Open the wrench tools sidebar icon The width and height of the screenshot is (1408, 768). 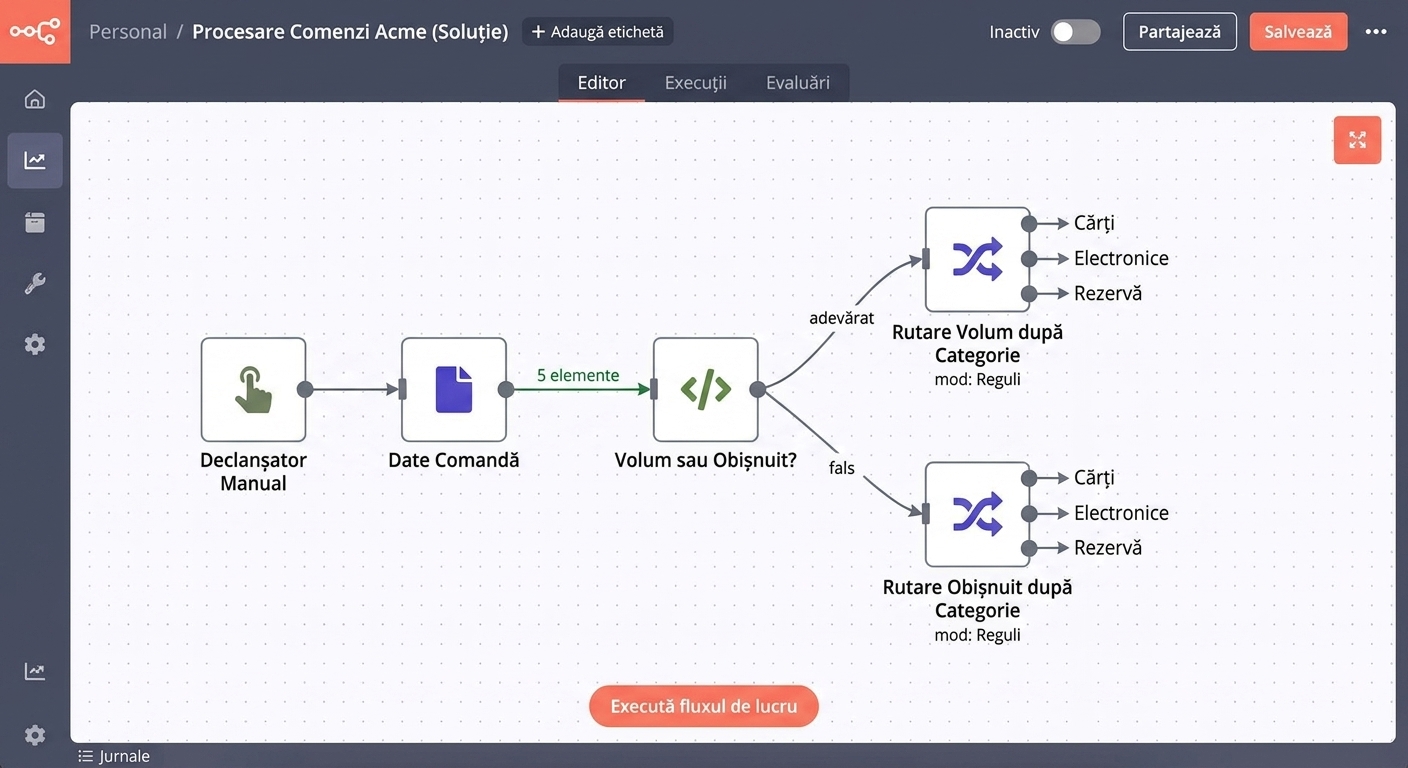(35, 284)
